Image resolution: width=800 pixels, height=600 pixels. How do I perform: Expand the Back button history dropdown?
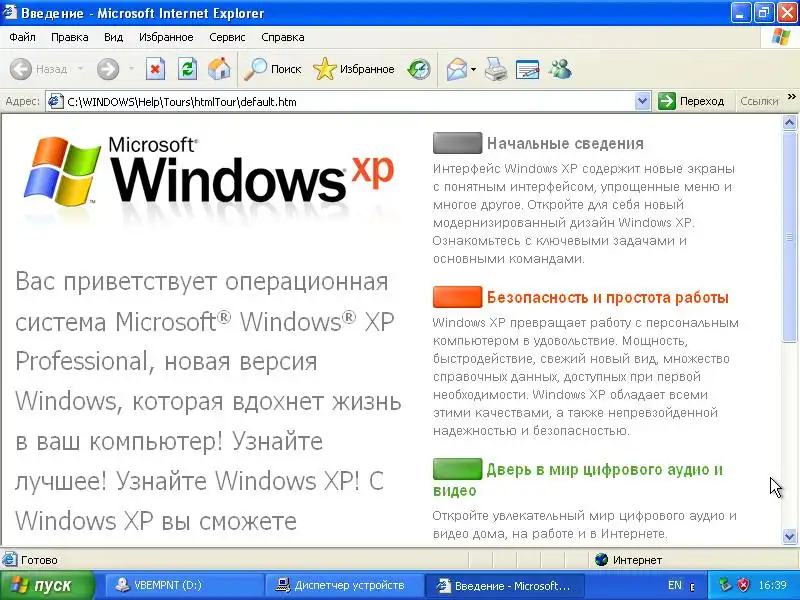[x=80, y=68]
